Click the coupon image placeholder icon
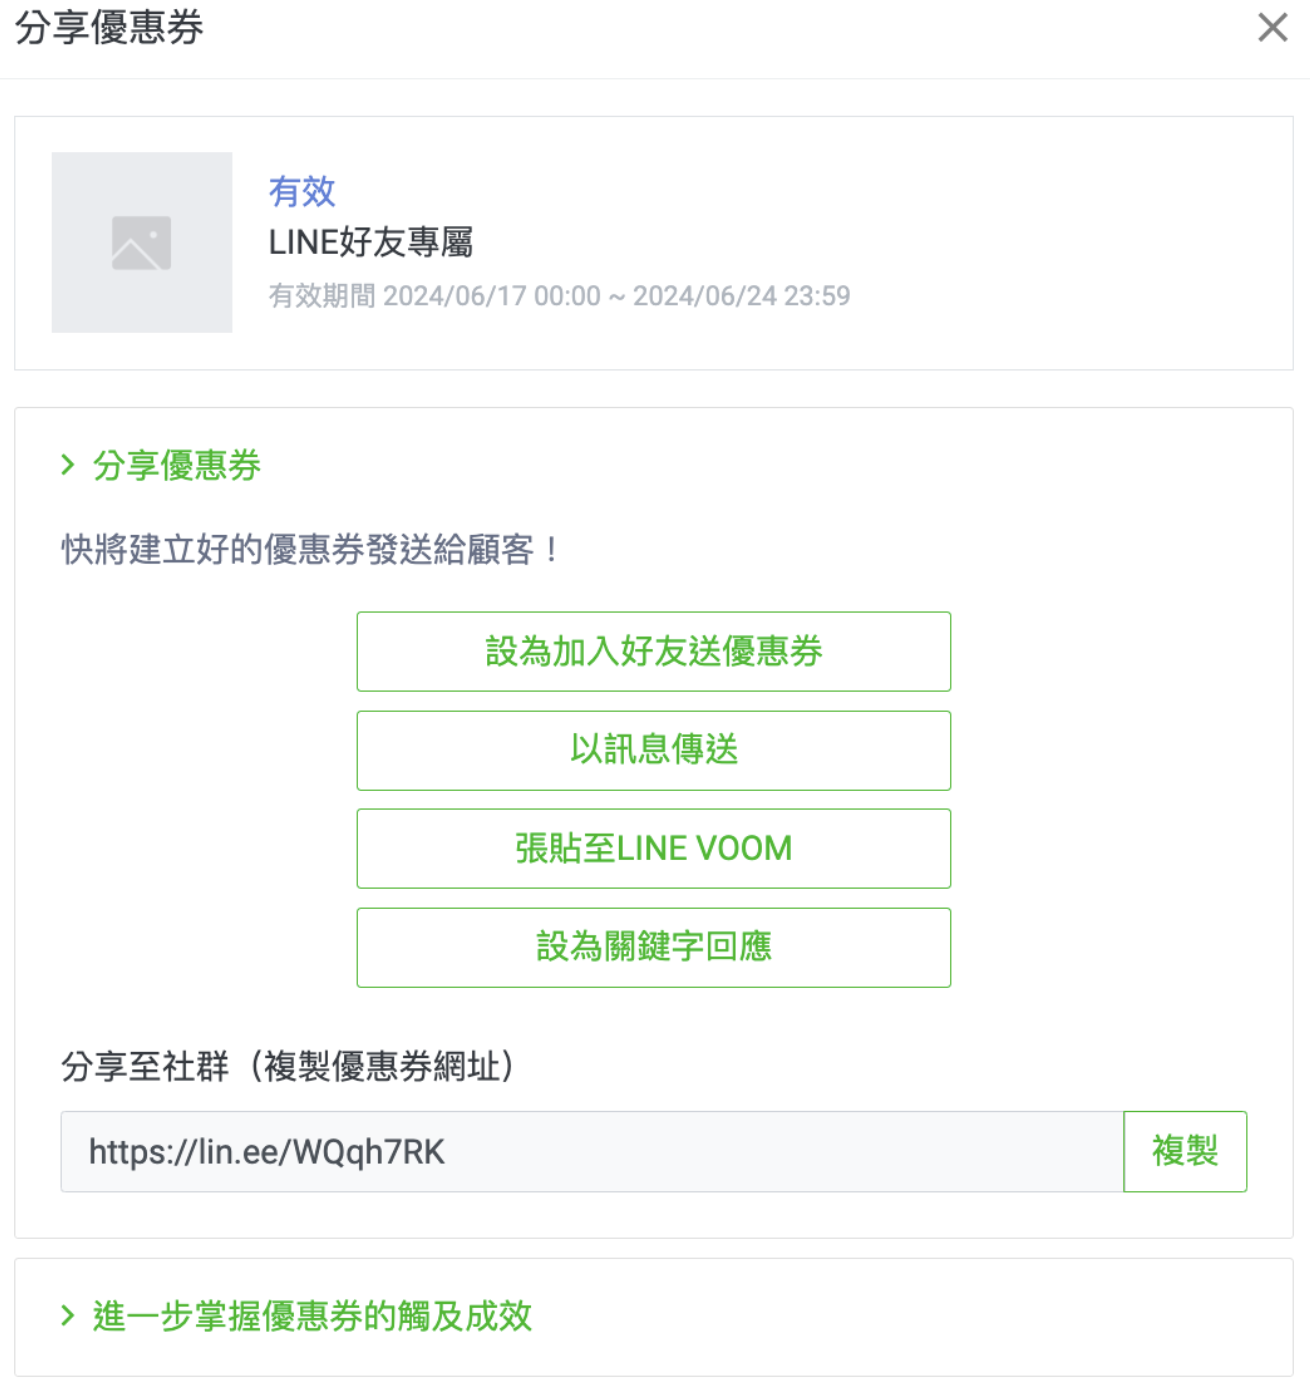Viewport: 1310px width, 1392px height. pos(141,243)
